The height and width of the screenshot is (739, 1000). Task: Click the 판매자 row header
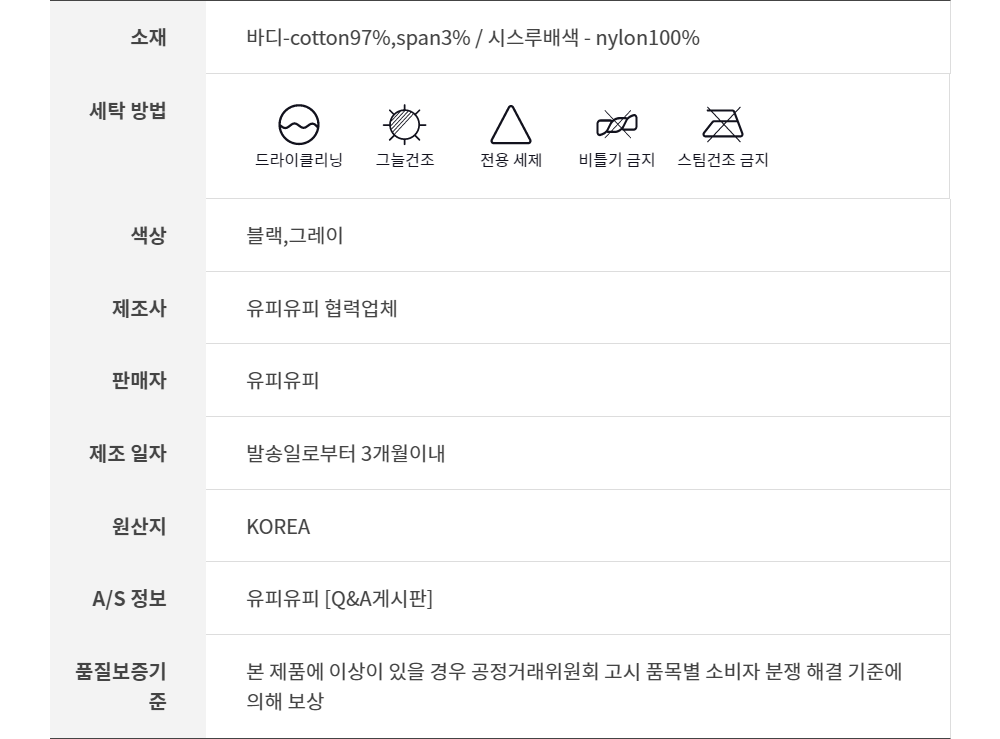(x=139, y=381)
